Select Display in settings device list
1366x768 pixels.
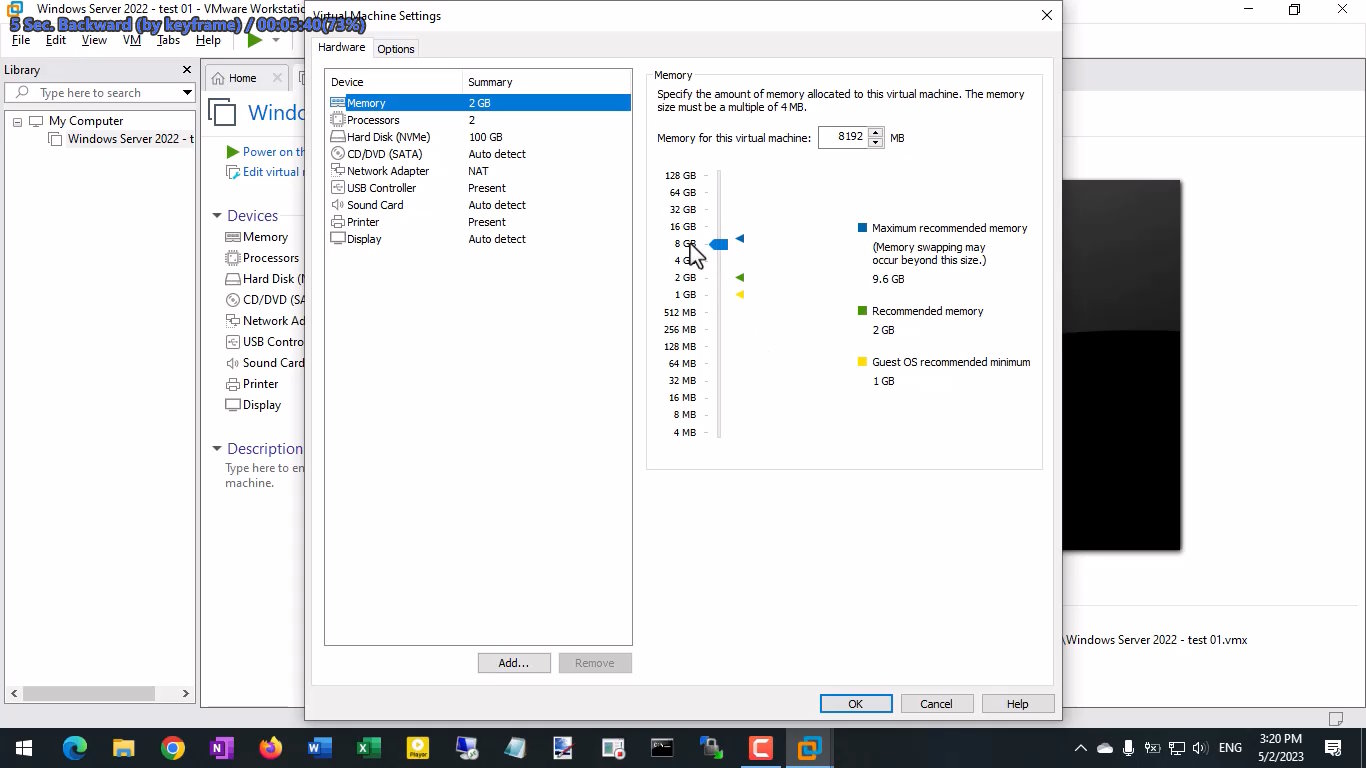coord(364,239)
